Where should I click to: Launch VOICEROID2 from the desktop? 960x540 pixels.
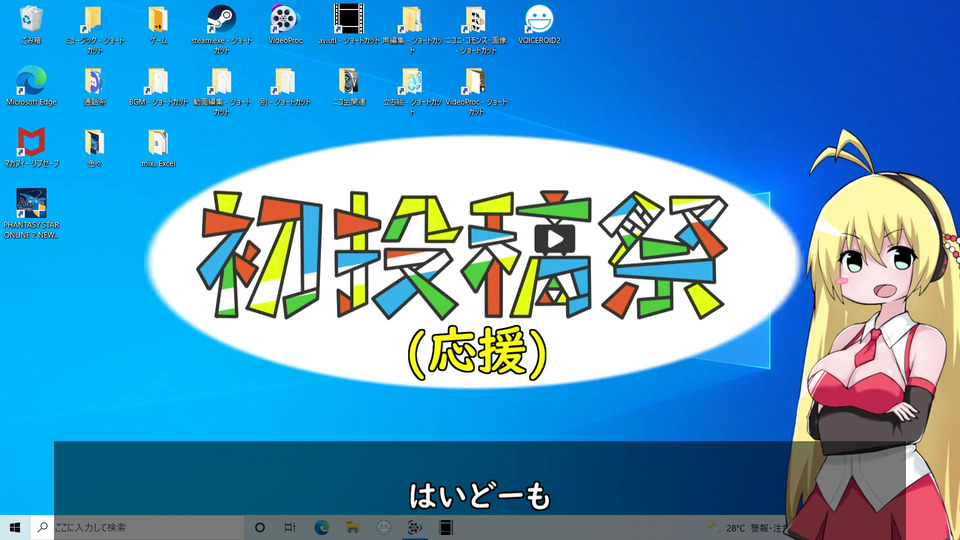(539, 19)
